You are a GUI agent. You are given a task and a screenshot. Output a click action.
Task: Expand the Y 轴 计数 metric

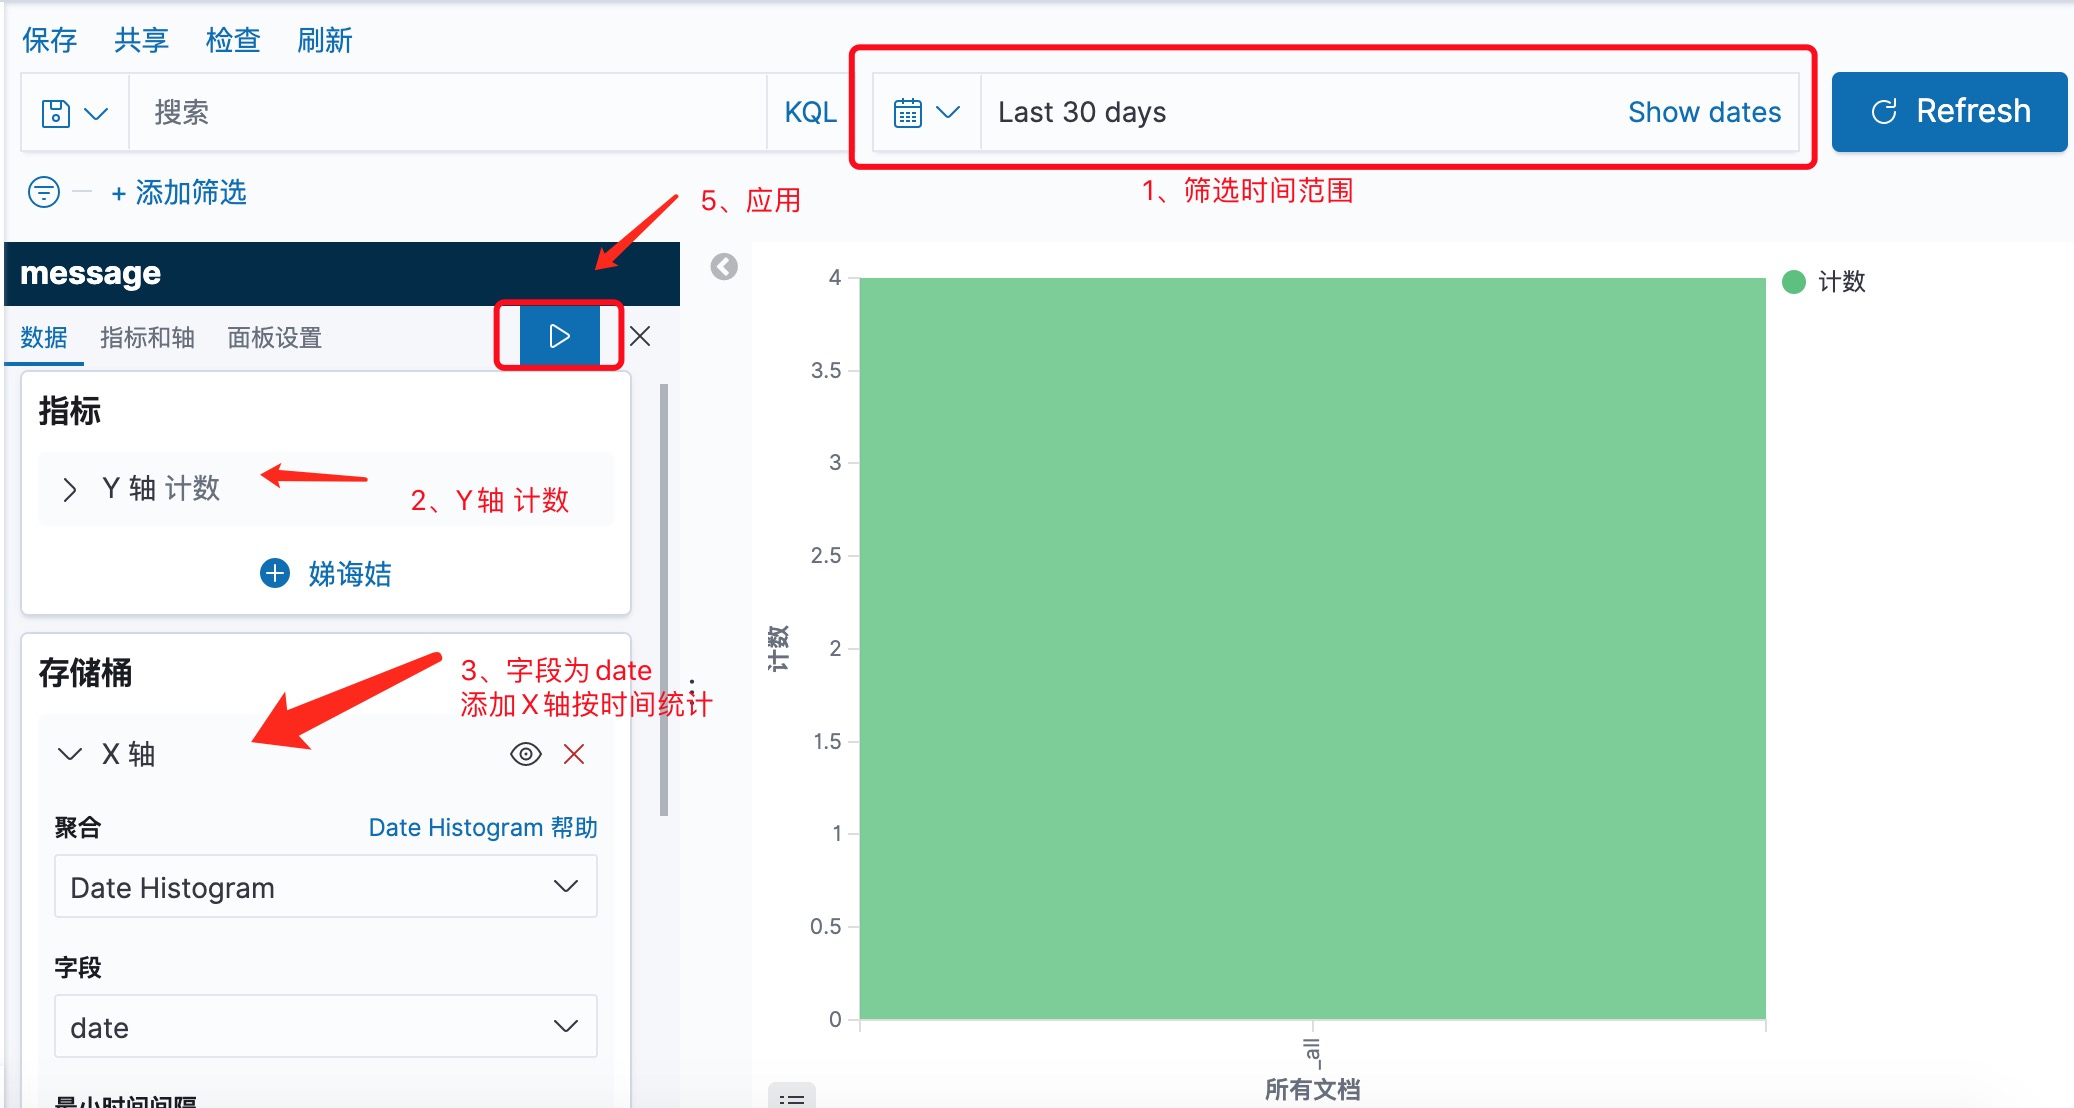[x=70, y=489]
